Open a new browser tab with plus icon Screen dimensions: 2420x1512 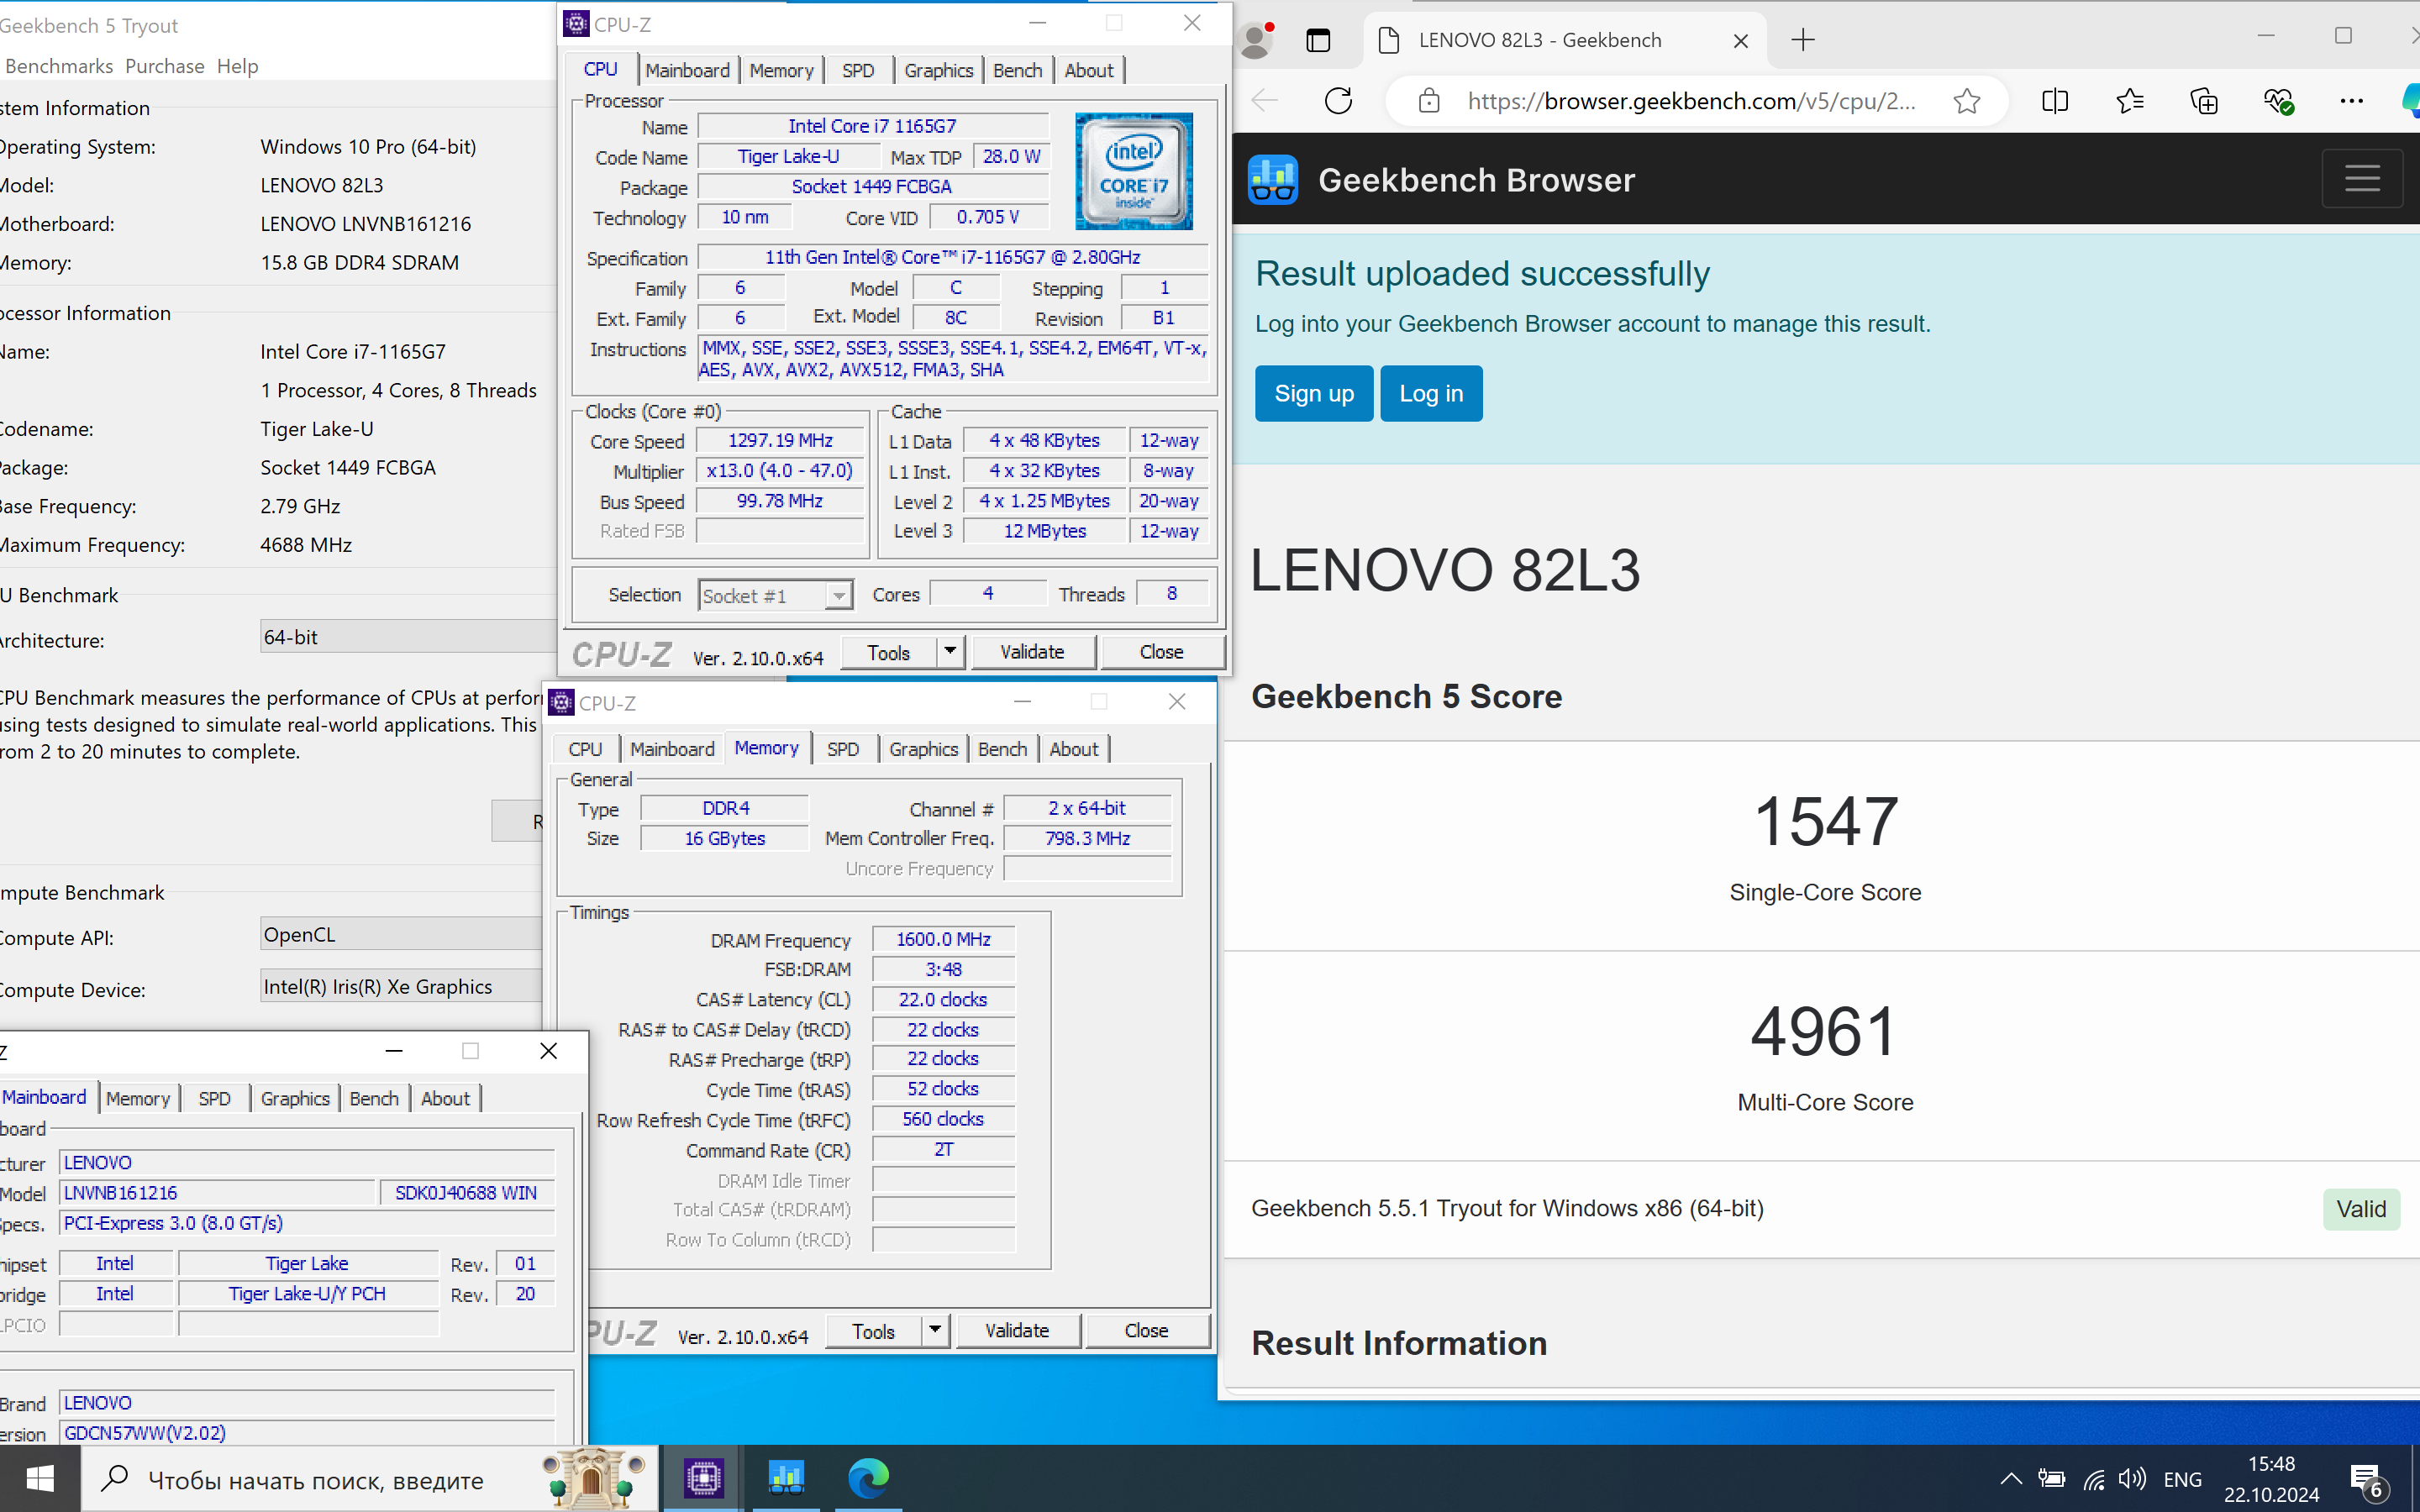(x=1803, y=40)
